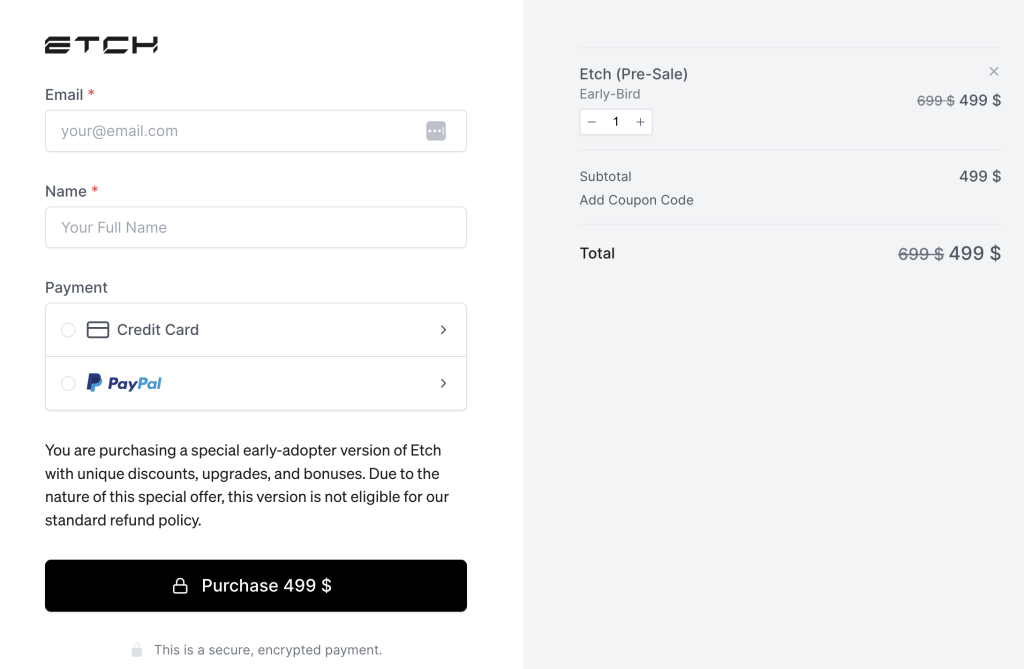Click 'This is a secure, encrypted payment.' text
Screen dimensions: 1024x669
(x=268, y=650)
